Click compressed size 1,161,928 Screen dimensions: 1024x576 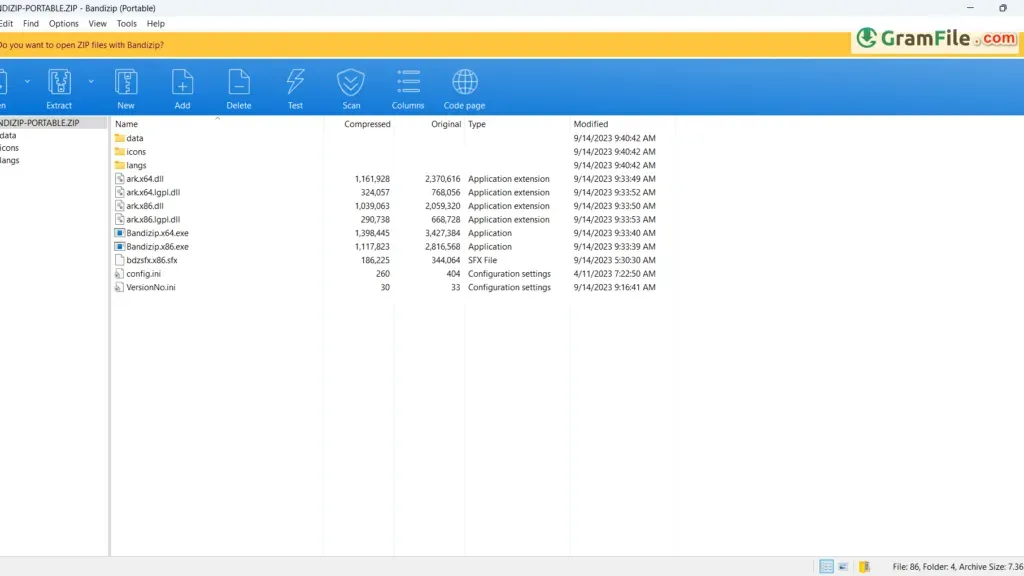click(372, 179)
